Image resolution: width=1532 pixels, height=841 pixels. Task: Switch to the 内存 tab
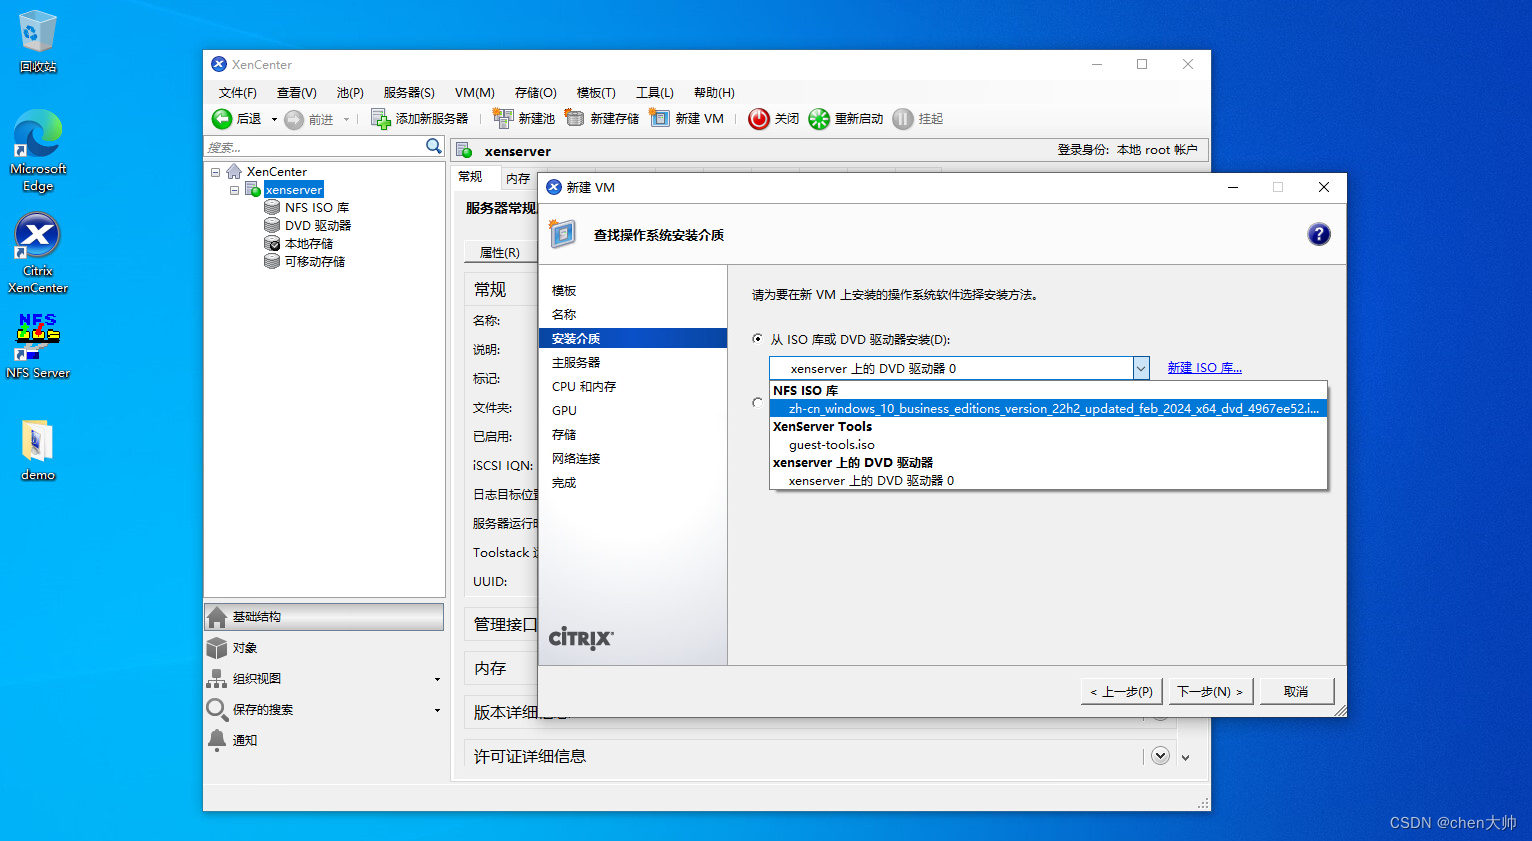coord(518,178)
